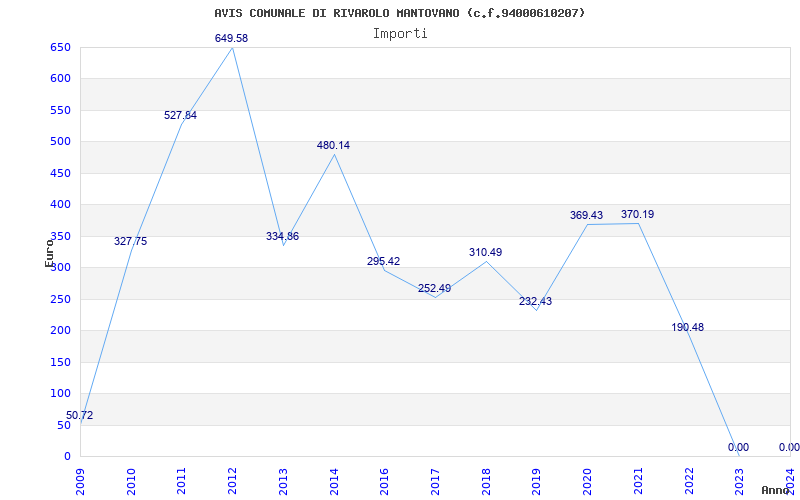Click the 650 y-axis tick label
This screenshot has height=500, width=800.
click(60, 47)
